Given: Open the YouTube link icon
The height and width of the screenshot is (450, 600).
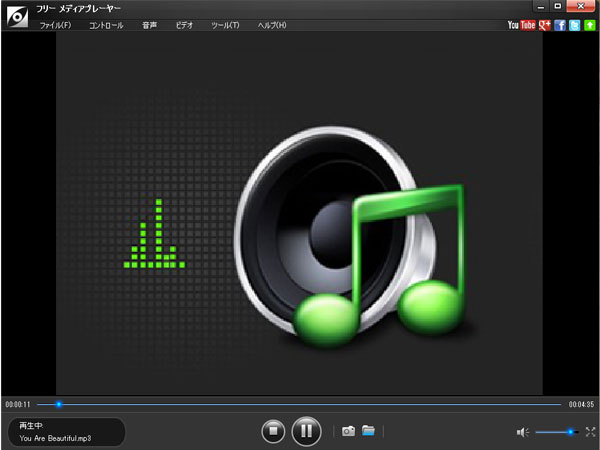Looking at the screenshot, I should click(521, 25).
